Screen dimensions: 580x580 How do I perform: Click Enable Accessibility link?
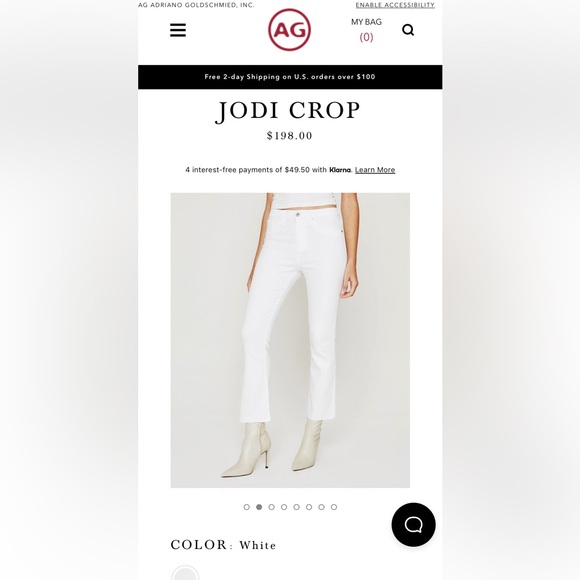click(x=395, y=5)
